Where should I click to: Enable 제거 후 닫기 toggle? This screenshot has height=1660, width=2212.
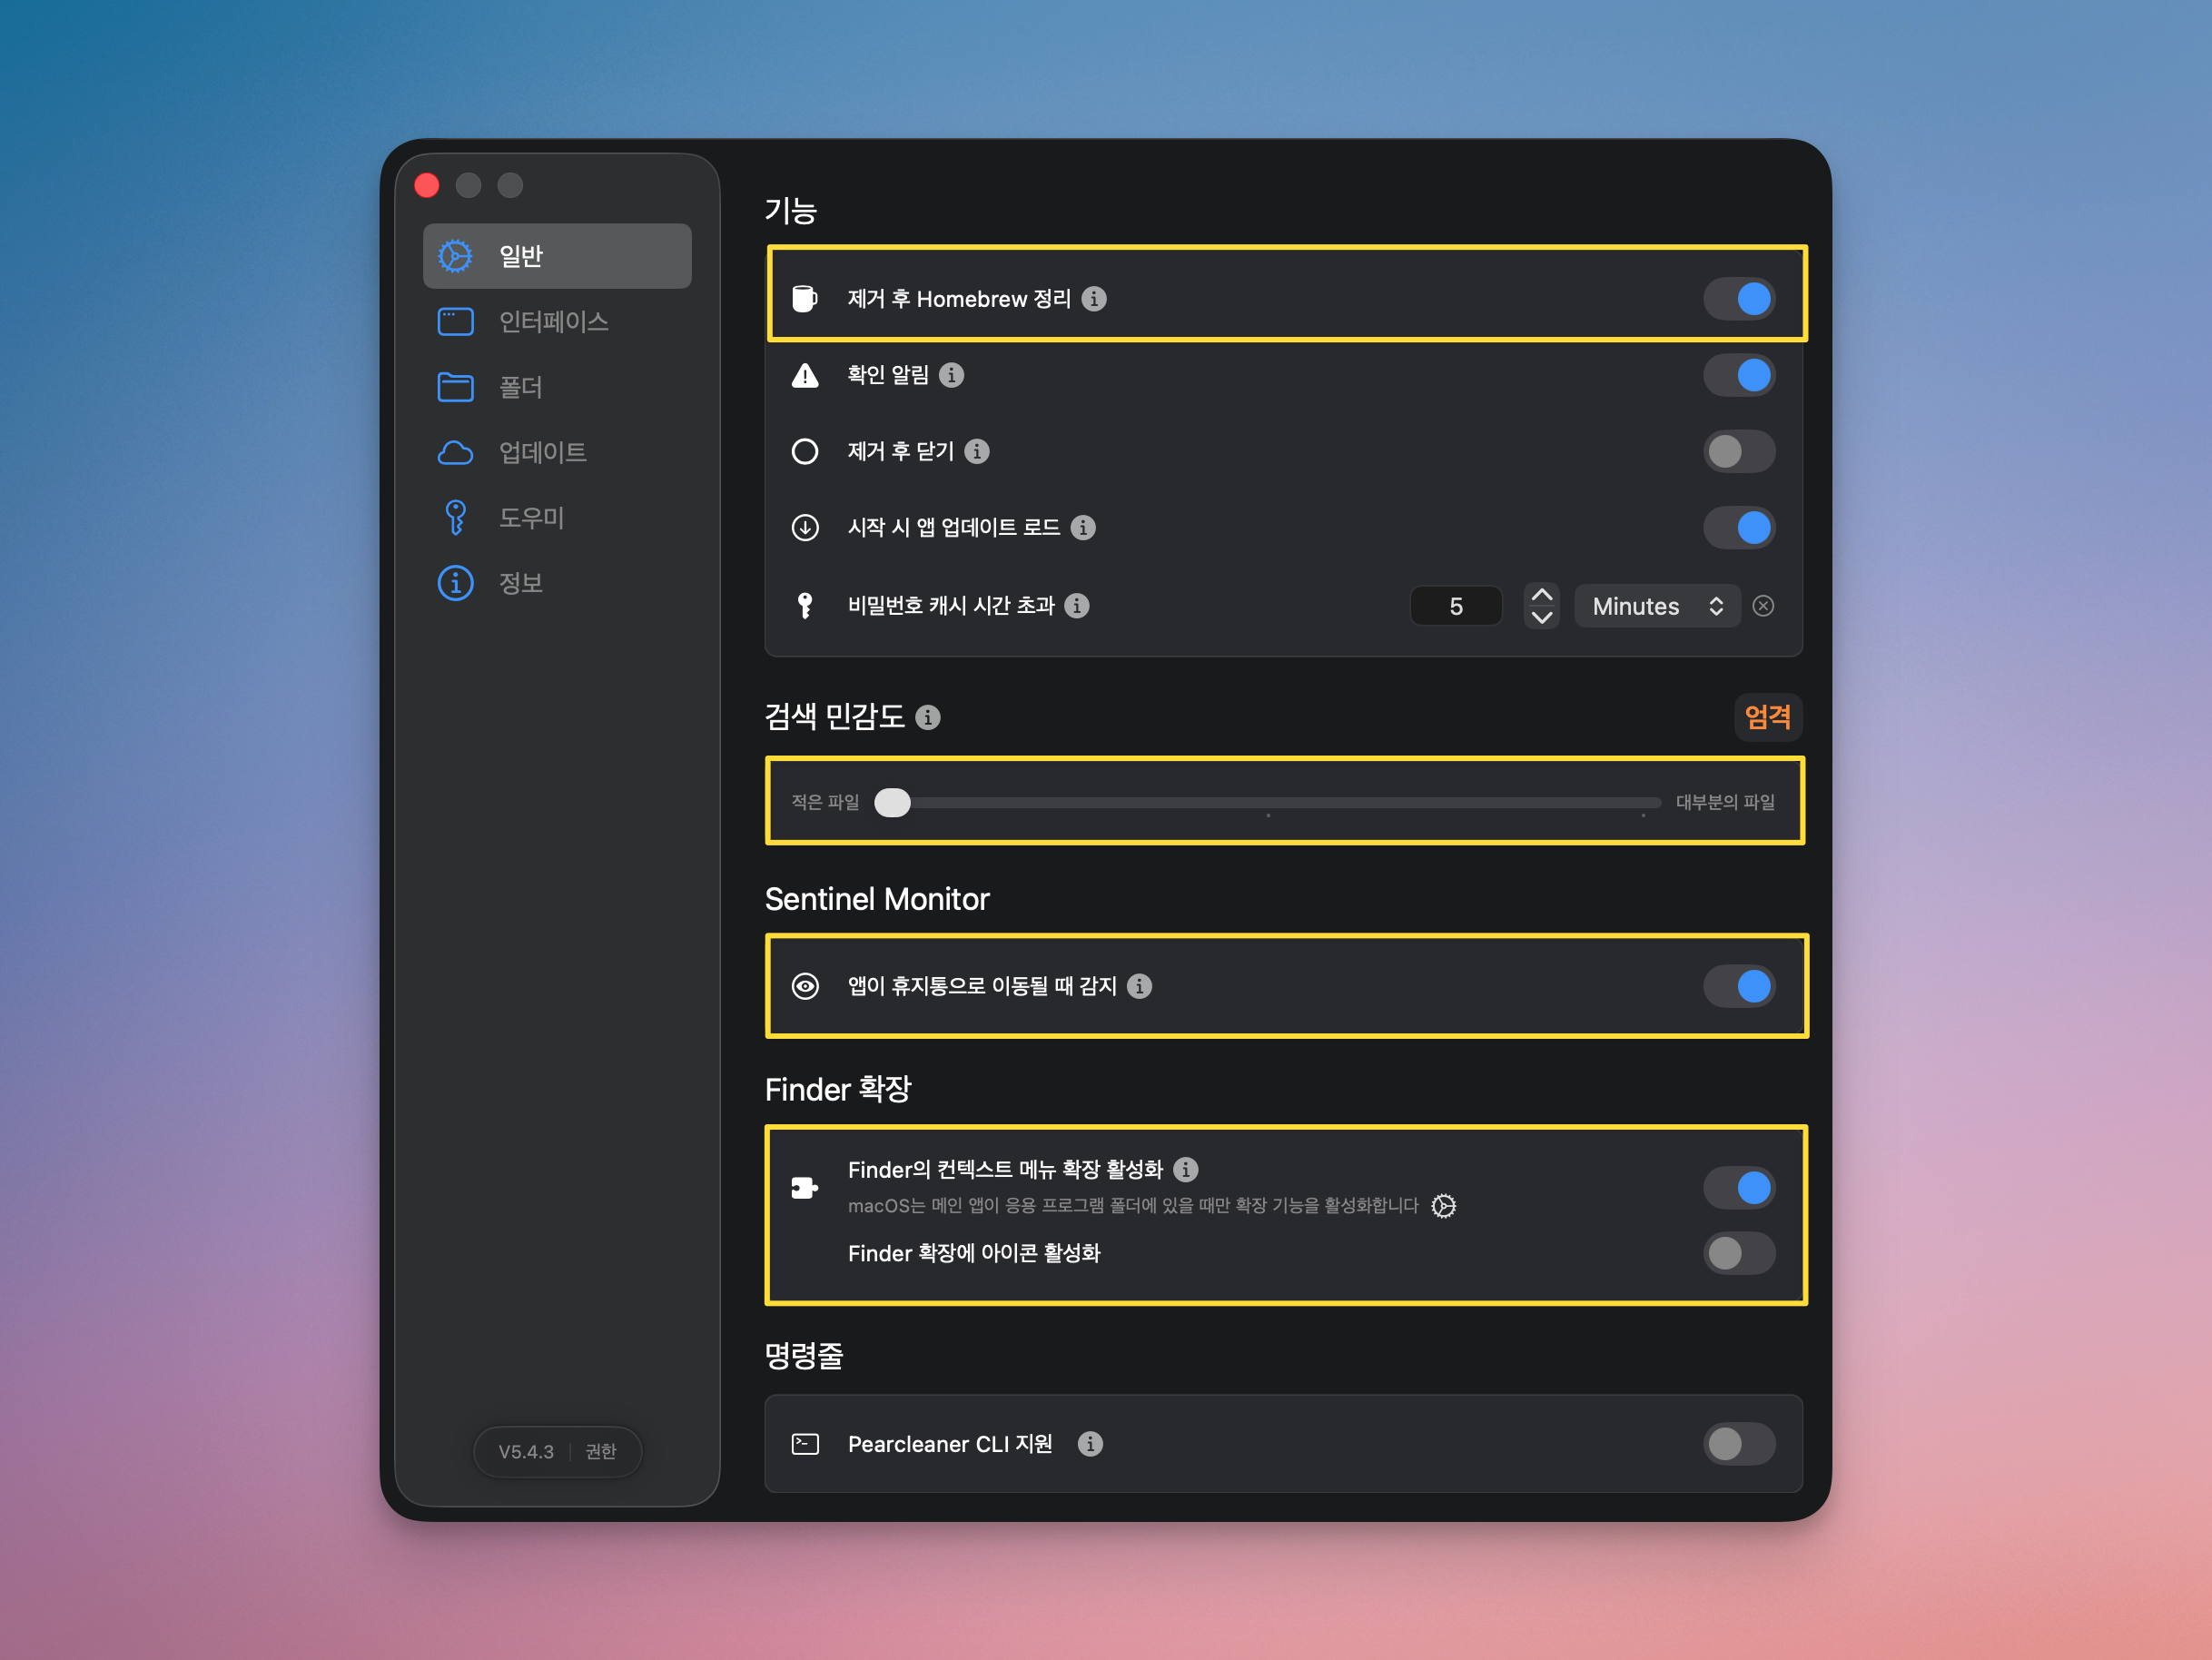click(1739, 452)
